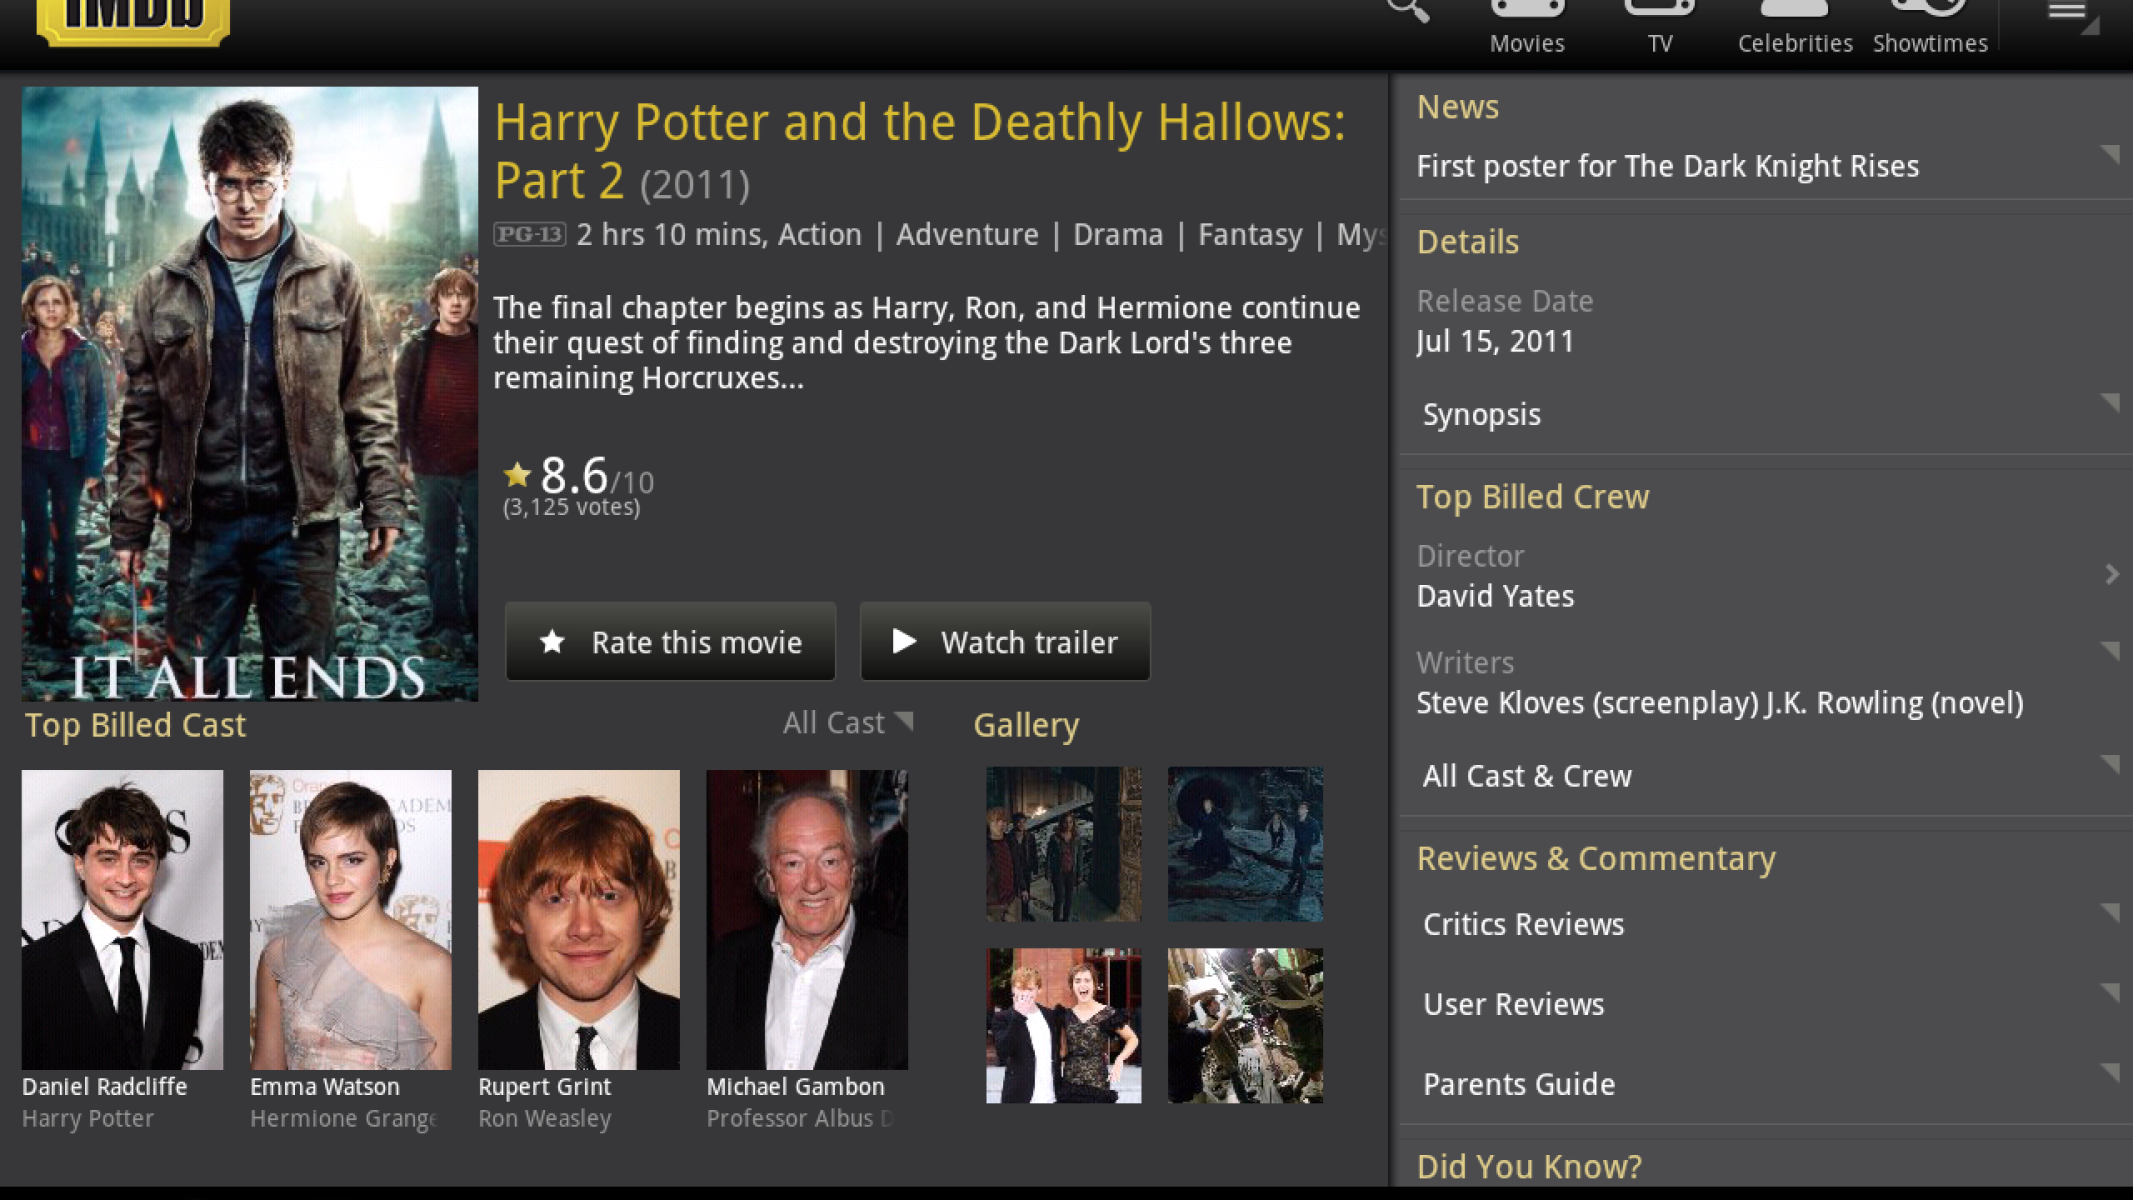Tap the IMDb logo
Viewport: 2133px width, 1200px height.
133,20
